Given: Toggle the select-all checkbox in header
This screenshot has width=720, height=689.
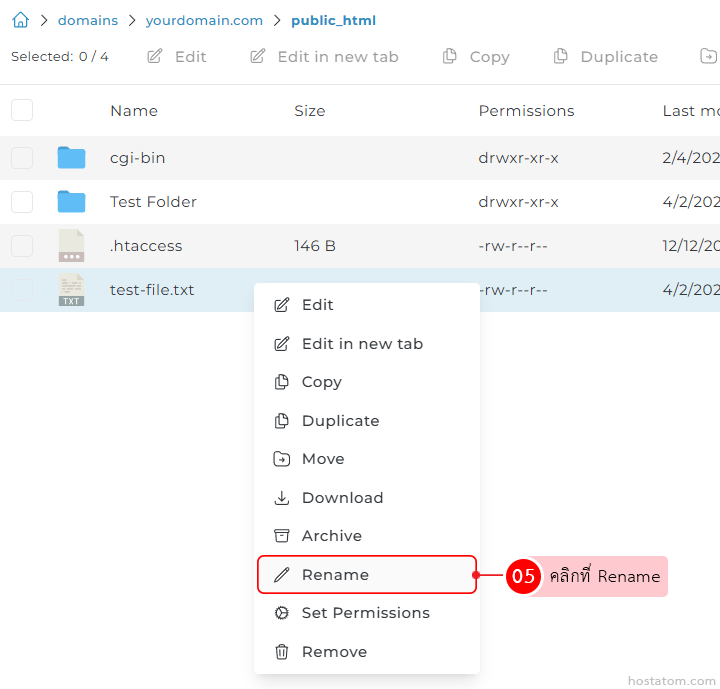Looking at the screenshot, I should coord(22,111).
